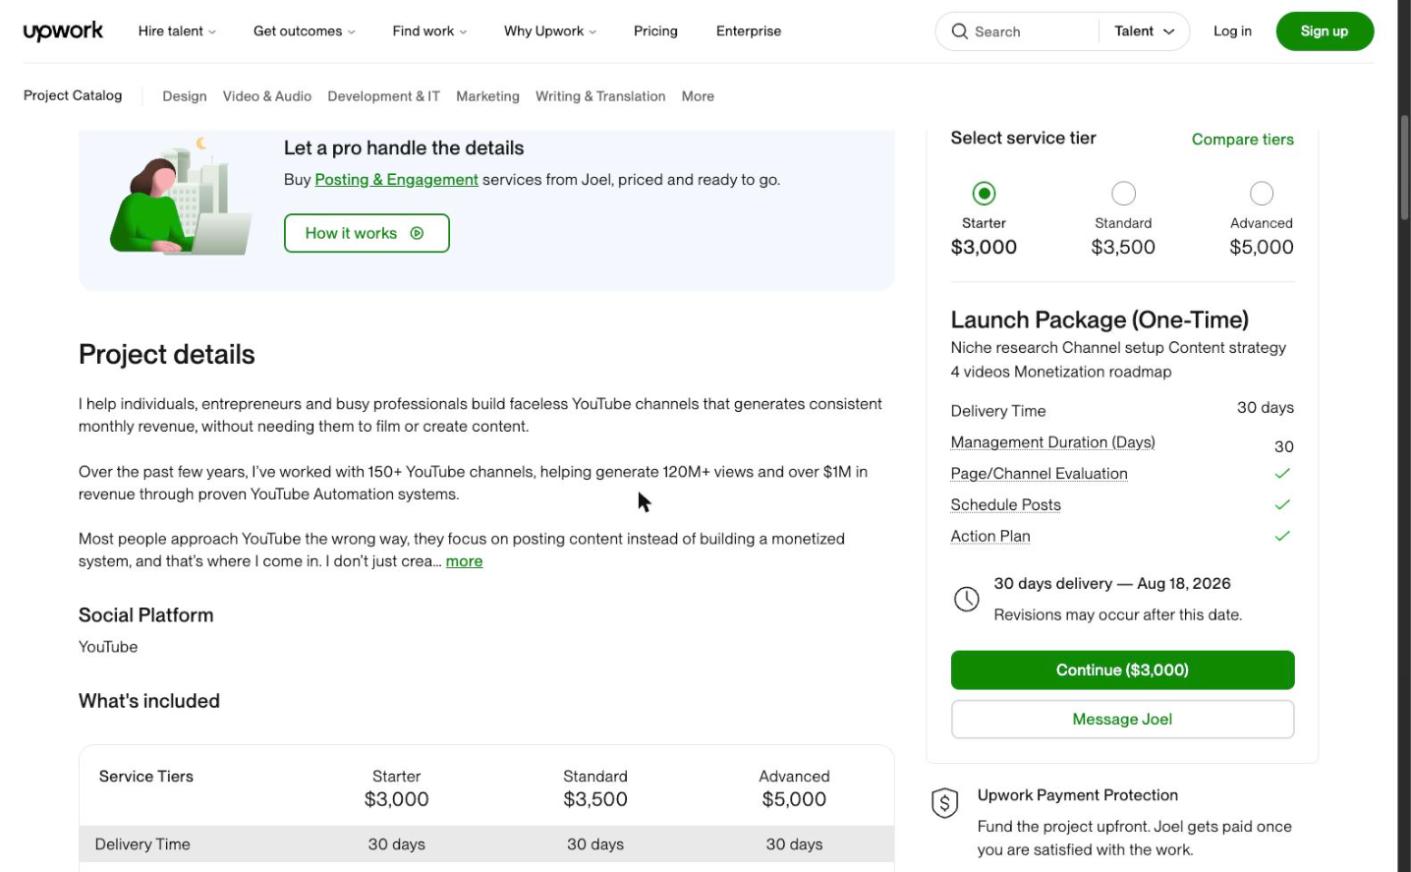This screenshot has height=872, width=1411.
Task: Click the Action Plan label
Action: point(990,536)
